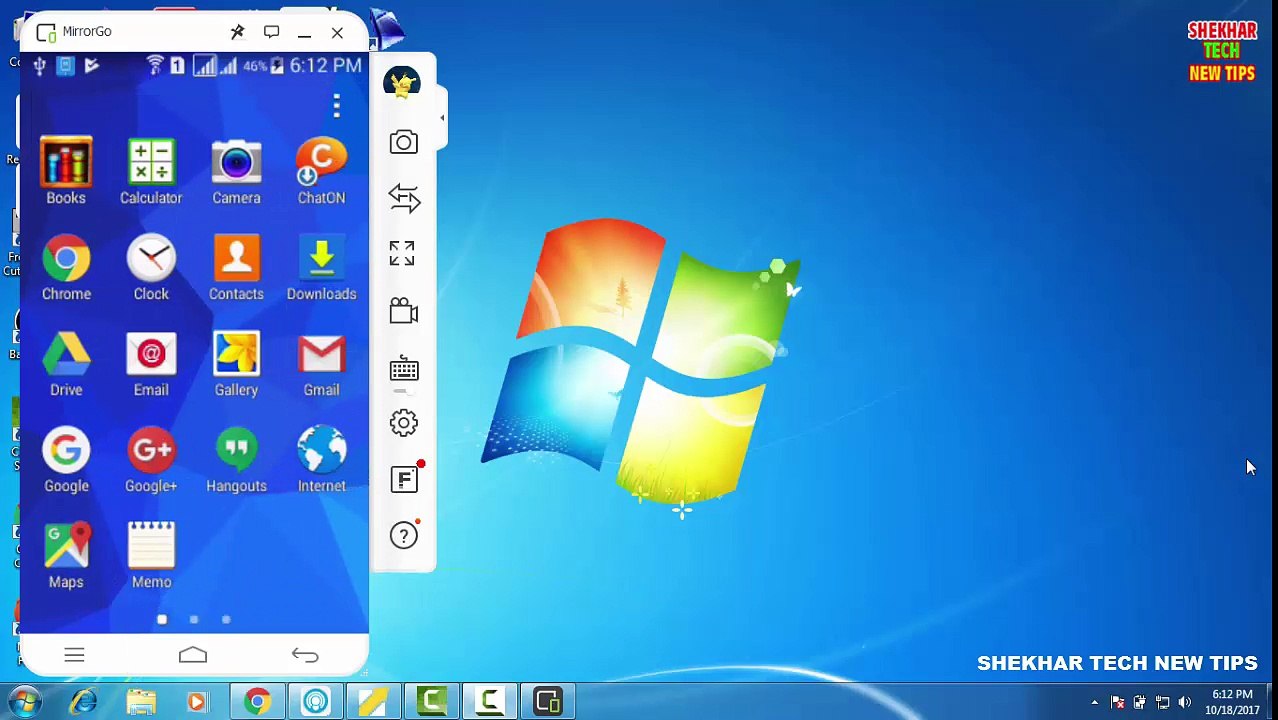This screenshot has height=720, width=1278.
Task: Switch to the second home screen page dot
Action: (x=194, y=620)
